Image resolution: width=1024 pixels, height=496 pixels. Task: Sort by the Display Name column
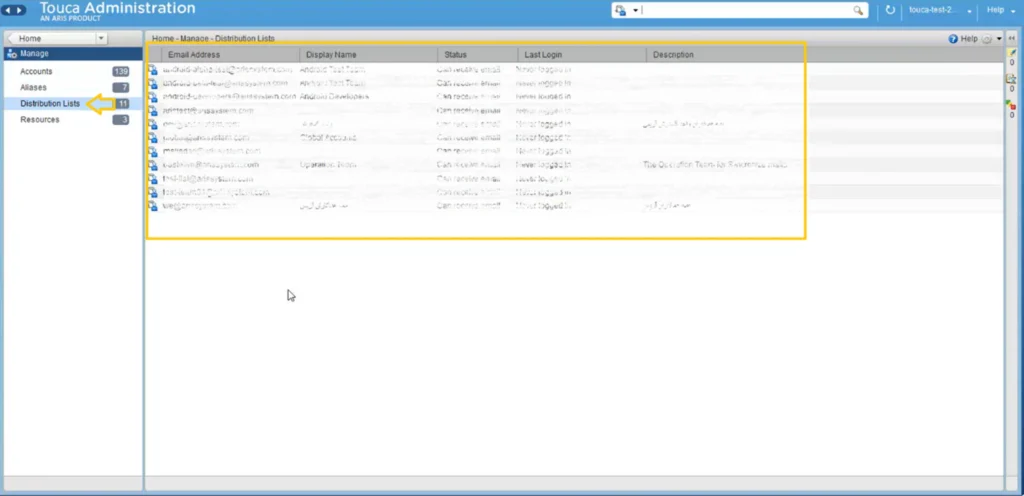(368, 55)
